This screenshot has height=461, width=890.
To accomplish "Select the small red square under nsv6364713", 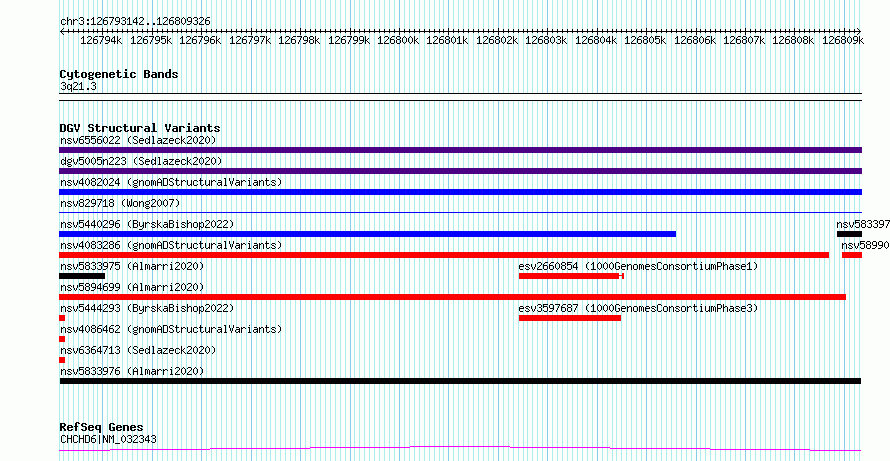I will coord(62,360).
